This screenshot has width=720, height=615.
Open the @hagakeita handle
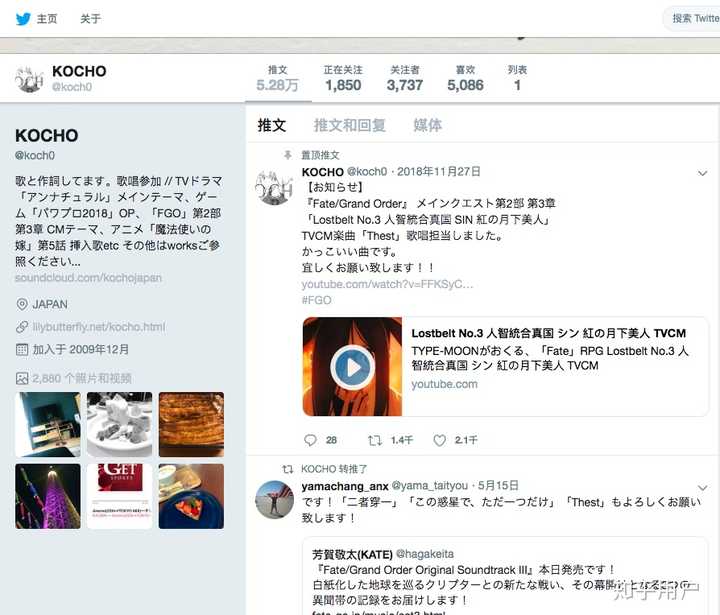[x=425, y=554]
